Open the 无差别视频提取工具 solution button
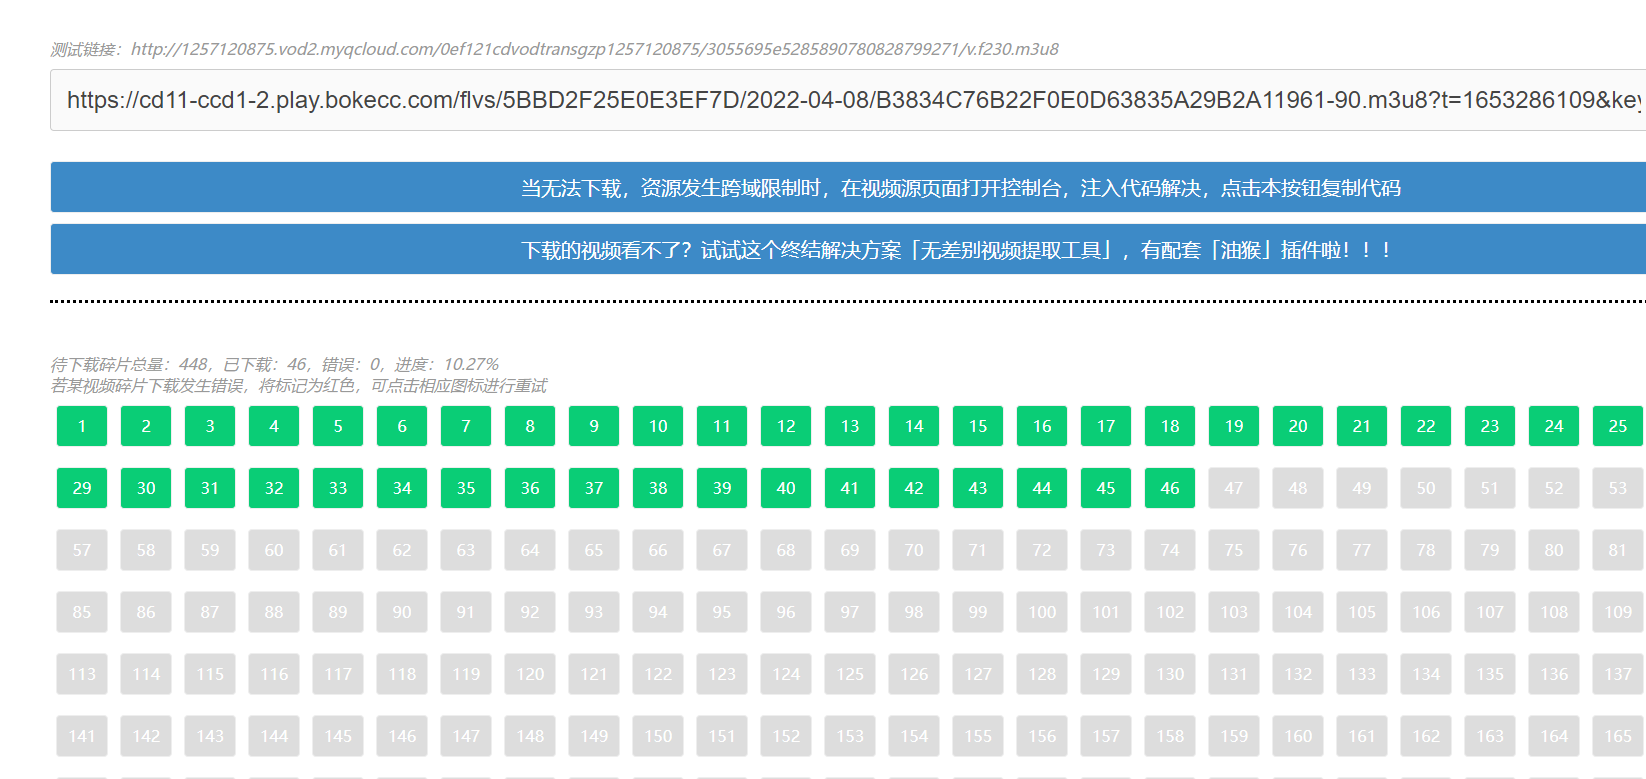Viewport: 1646px width, 779px height. [x=848, y=249]
